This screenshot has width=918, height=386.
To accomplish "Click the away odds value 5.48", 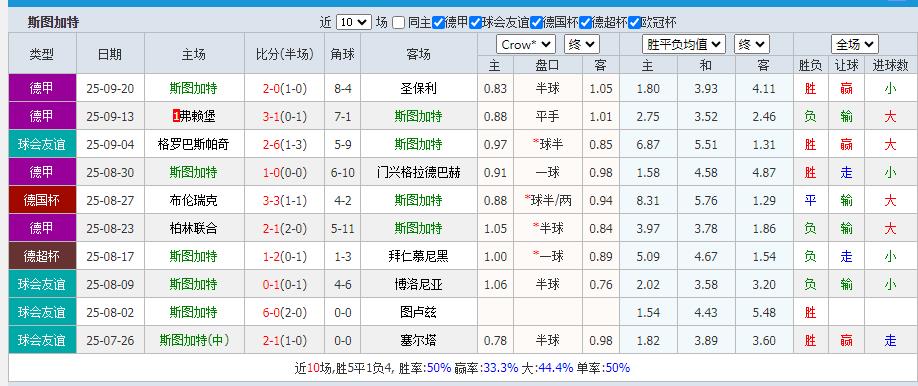I will tap(764, 313).
